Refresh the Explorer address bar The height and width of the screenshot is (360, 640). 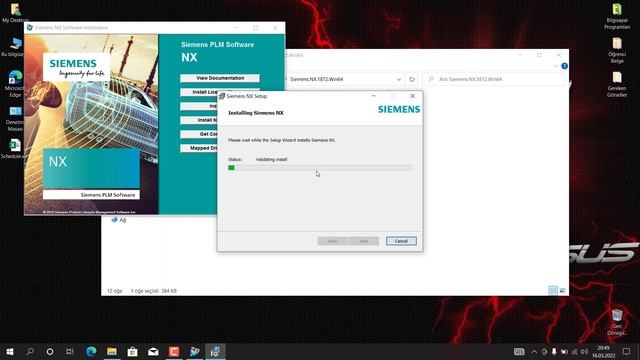point(412,79)
